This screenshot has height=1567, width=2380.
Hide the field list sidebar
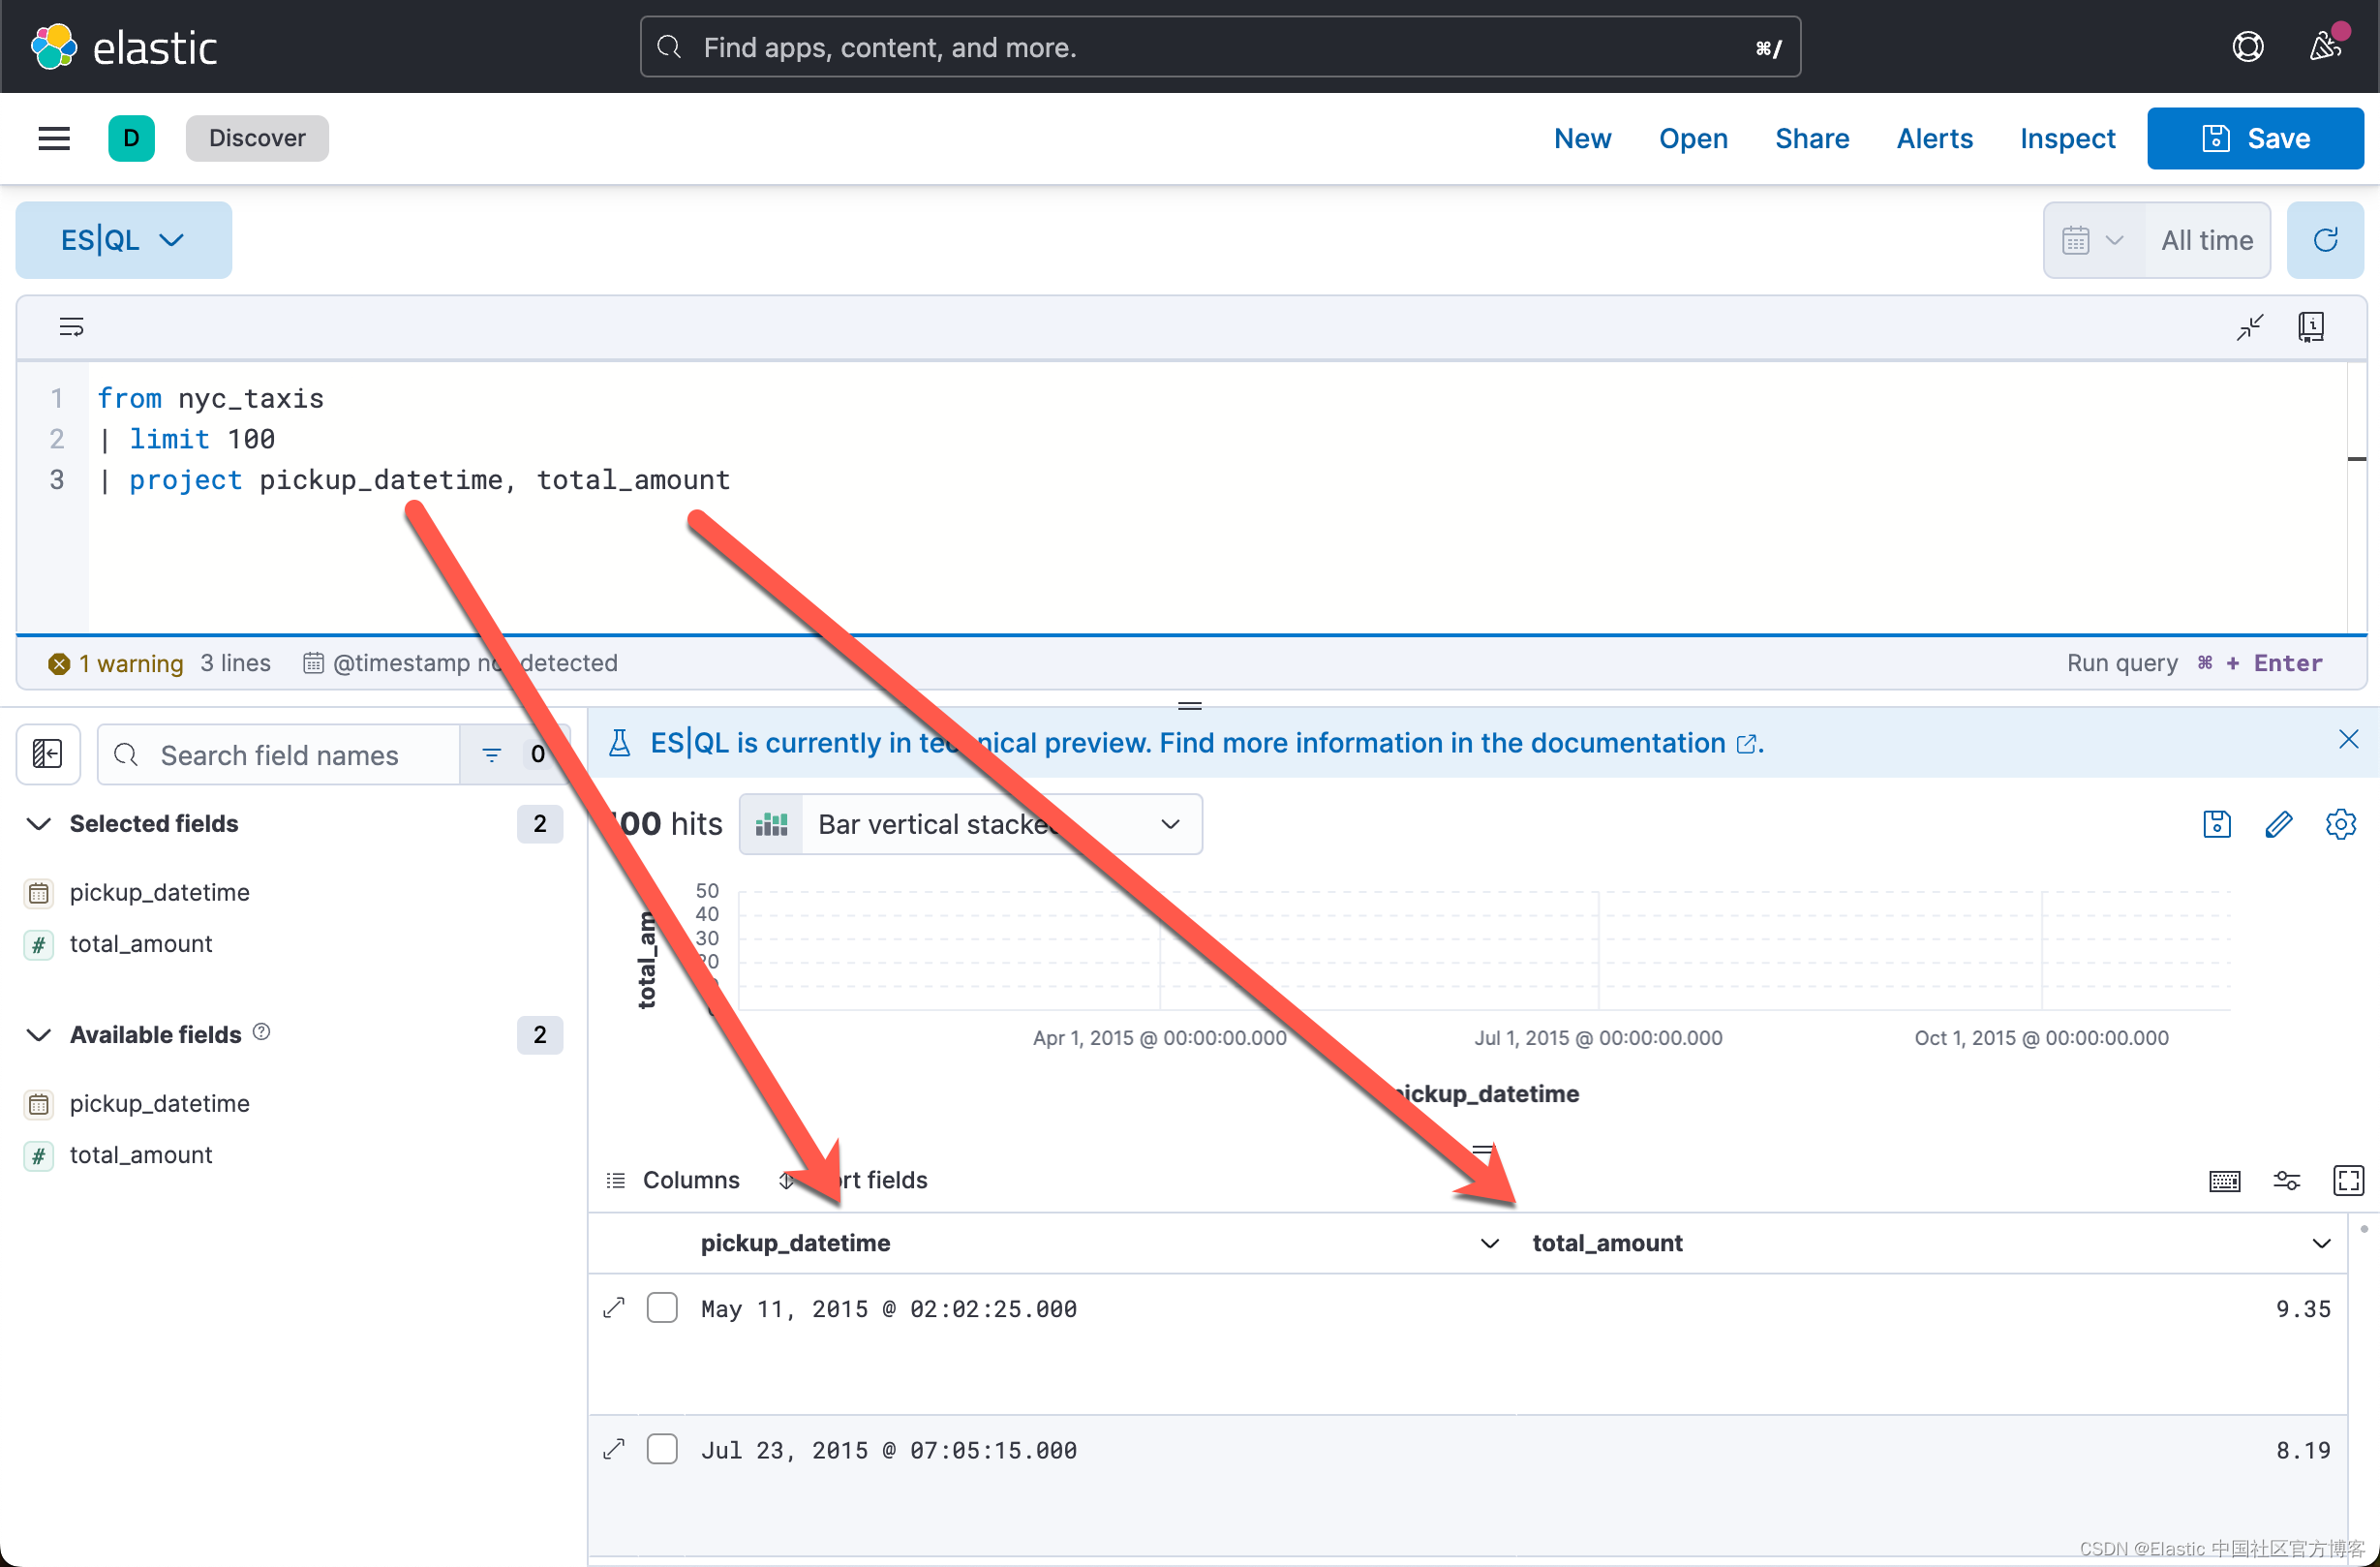tap(48, 754)
